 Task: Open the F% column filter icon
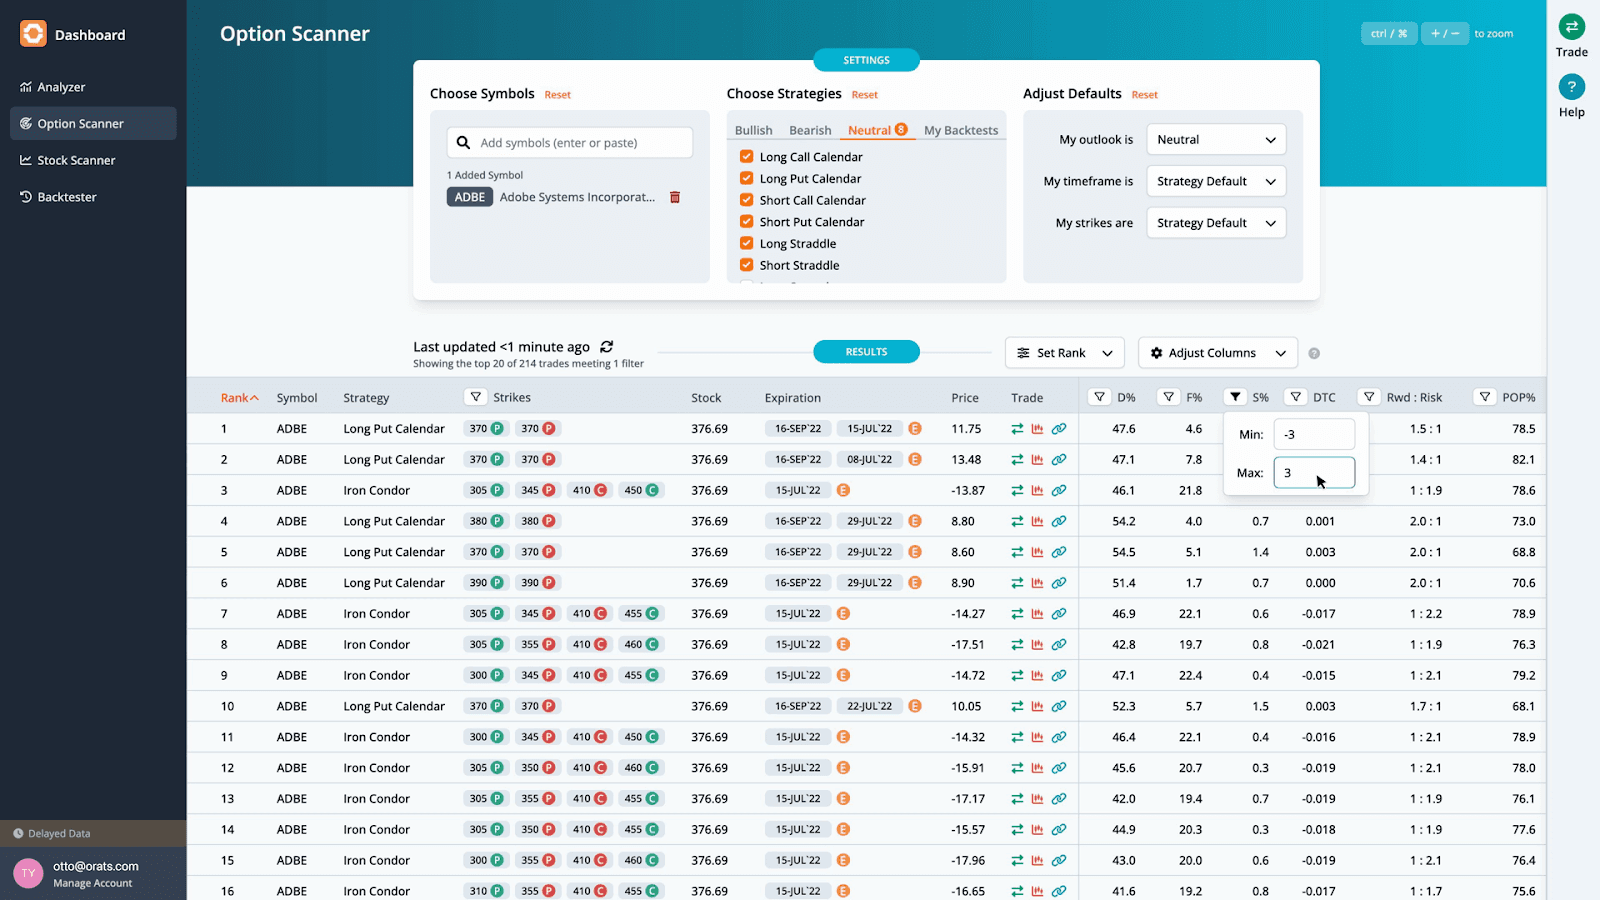click(x=1168, y=397)
